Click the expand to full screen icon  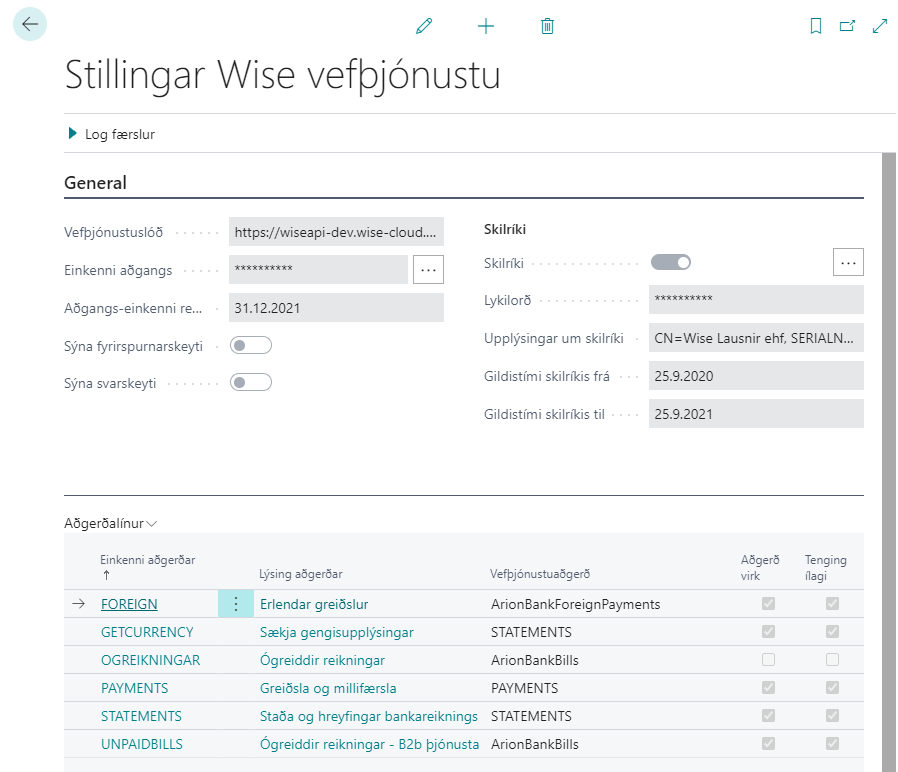pos(880,26)
